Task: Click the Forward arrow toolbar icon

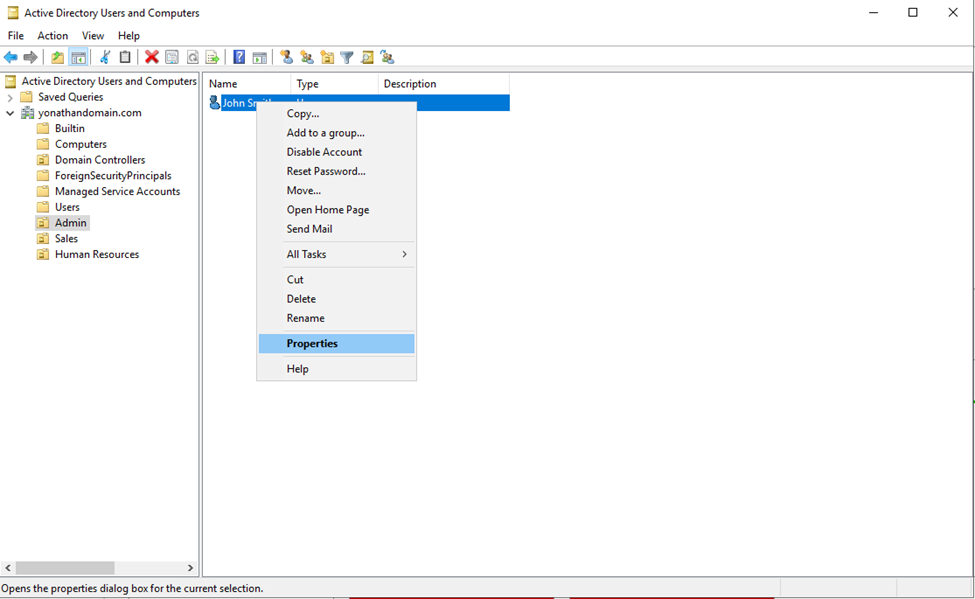Action: [x=30, y=57]
